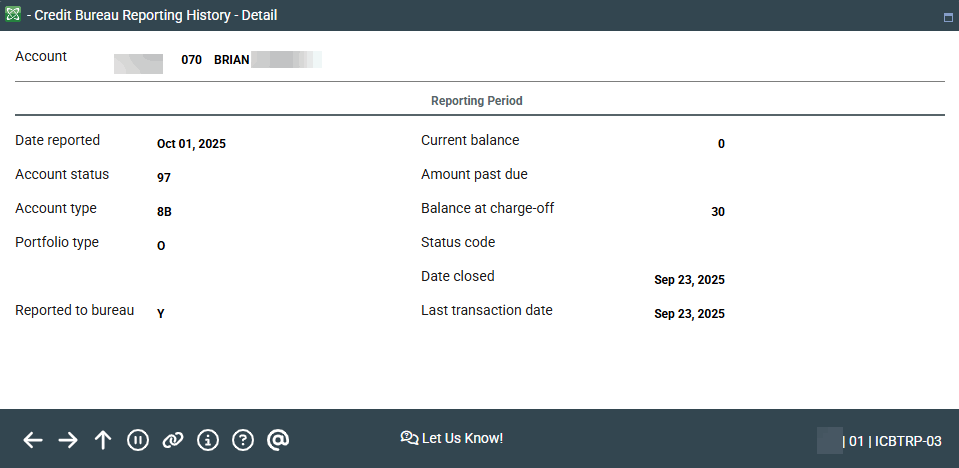Image resolution: width=959 pixels, height=468 pixels.
Task: Click the Account type value 8B
Action: coord(165,212)
